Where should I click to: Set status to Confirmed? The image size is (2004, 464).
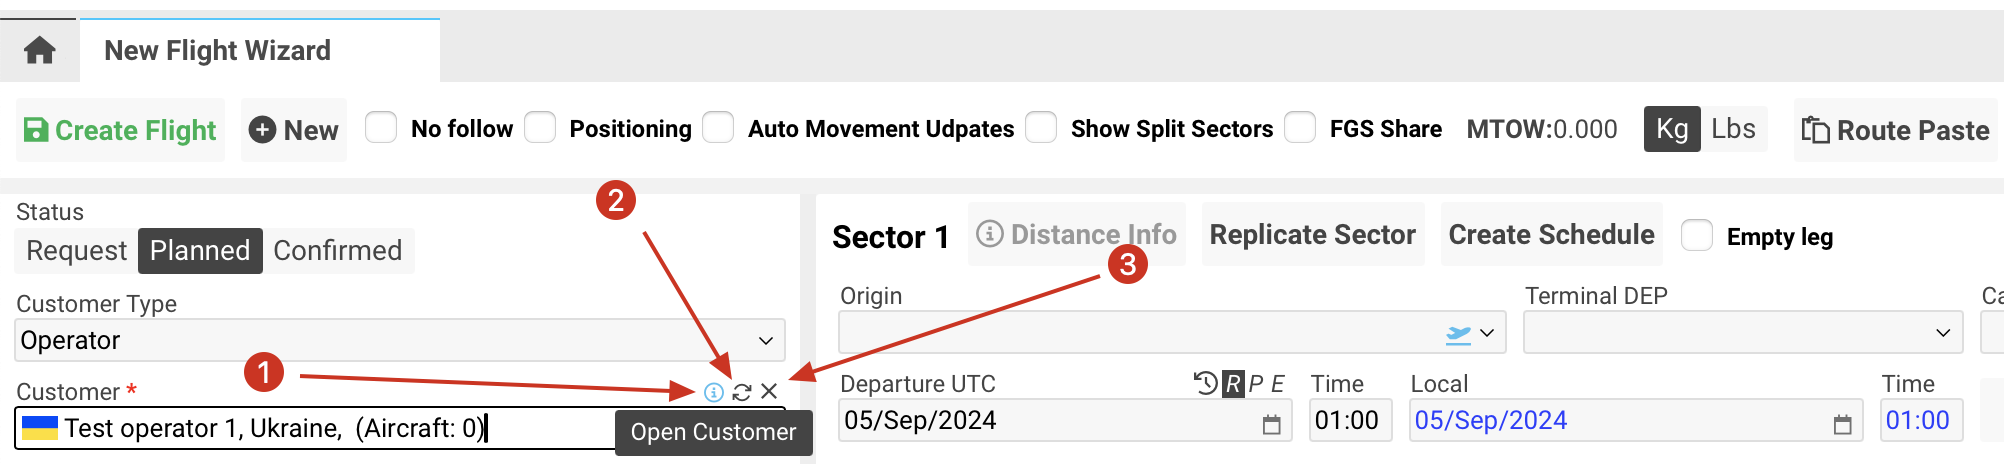coord(337,251)
